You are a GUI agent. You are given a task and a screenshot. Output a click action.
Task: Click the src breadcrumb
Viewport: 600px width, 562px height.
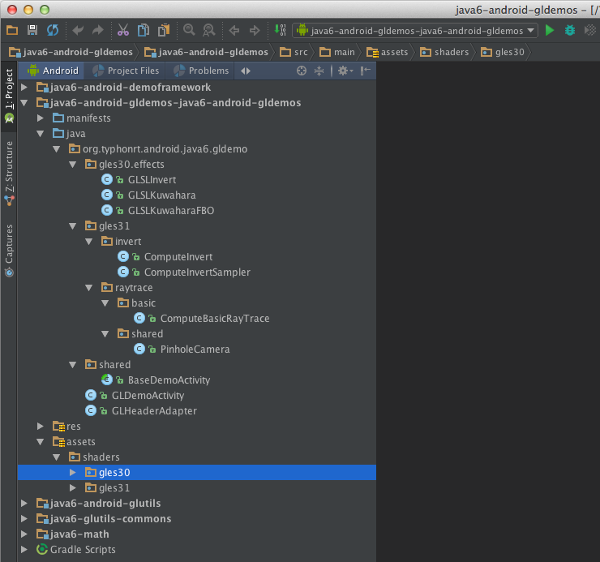coord(293,52)
